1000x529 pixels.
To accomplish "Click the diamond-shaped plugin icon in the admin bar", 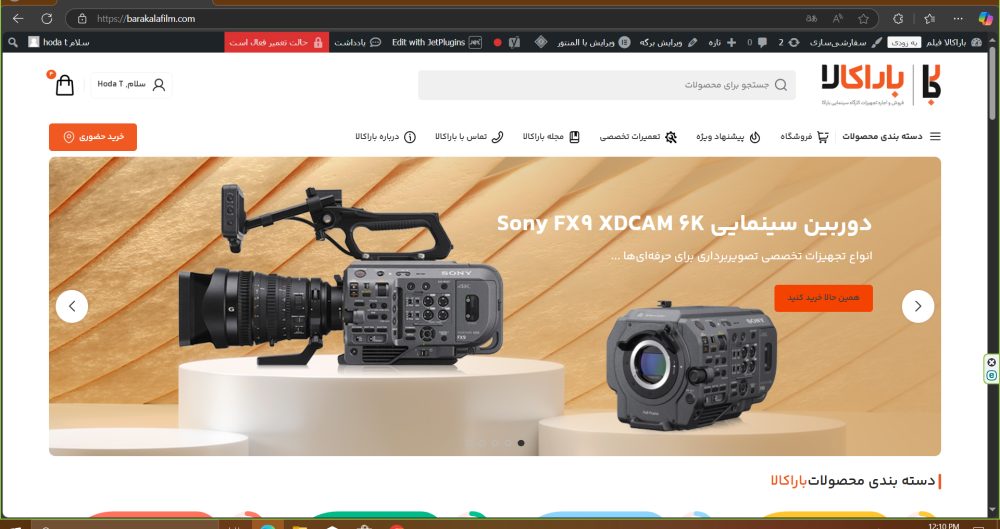I will pos(540,42).
